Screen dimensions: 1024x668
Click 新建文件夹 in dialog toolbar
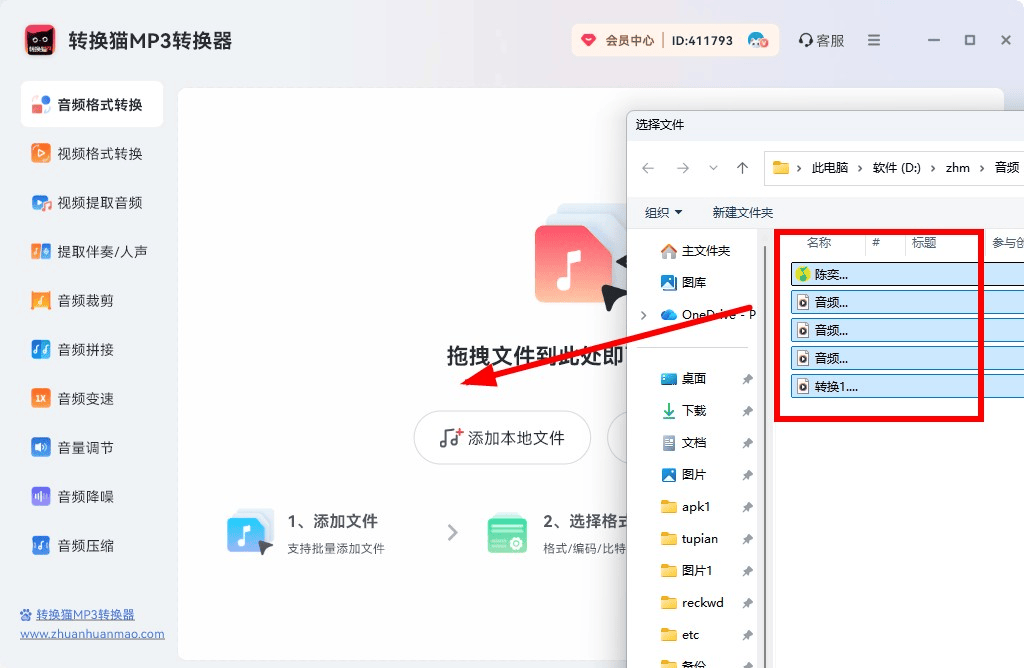tap(742, 213)
